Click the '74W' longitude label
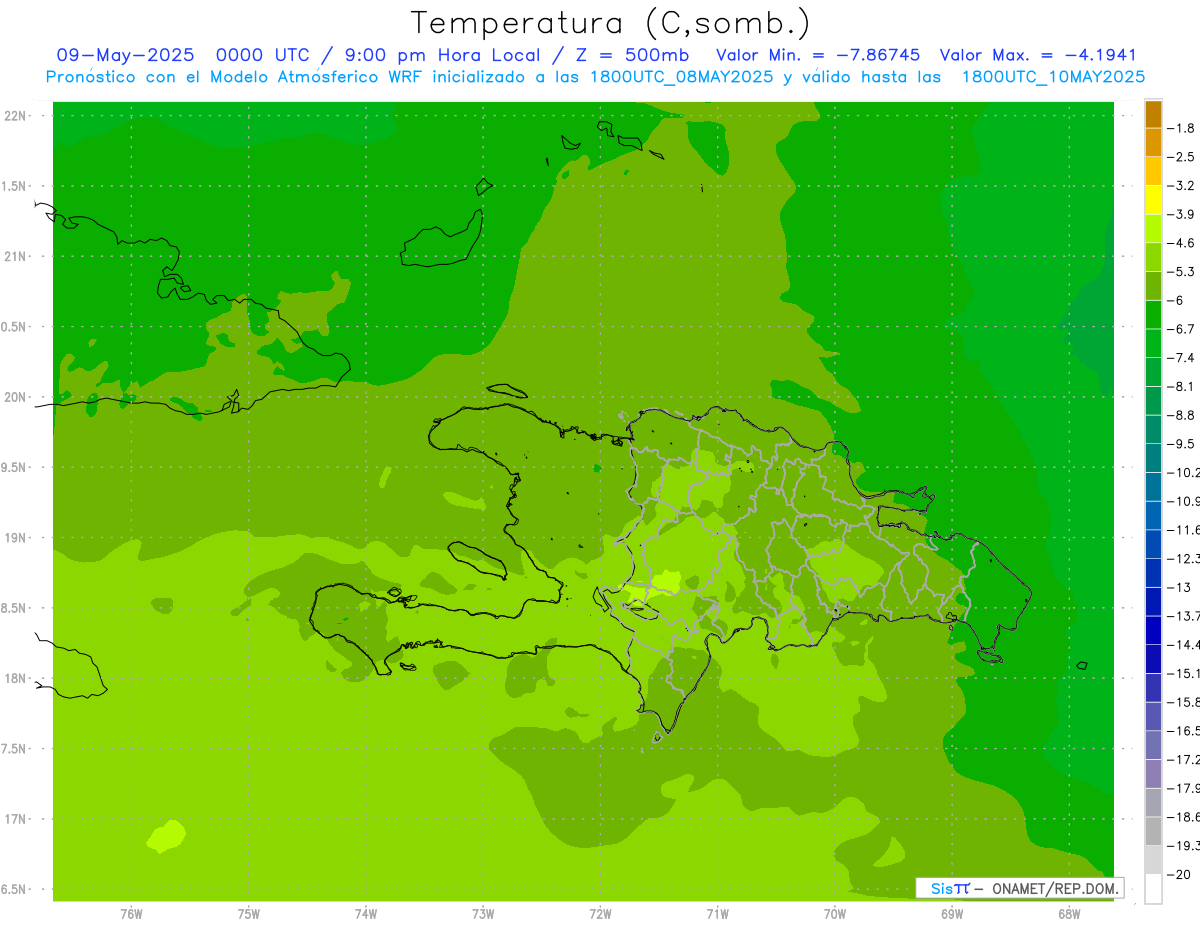The height and width of the screenshot is (927, 1200). (x=366, y=914)
